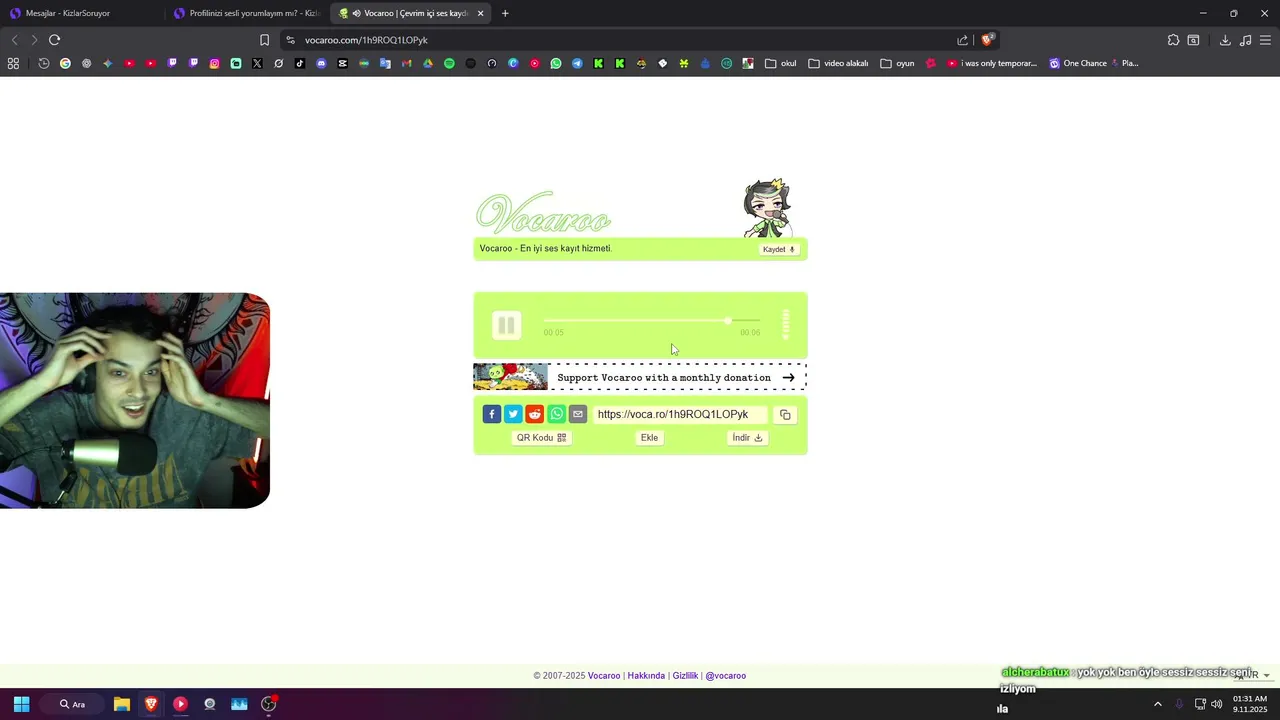Open the oyun bookmarks folder

897,63
